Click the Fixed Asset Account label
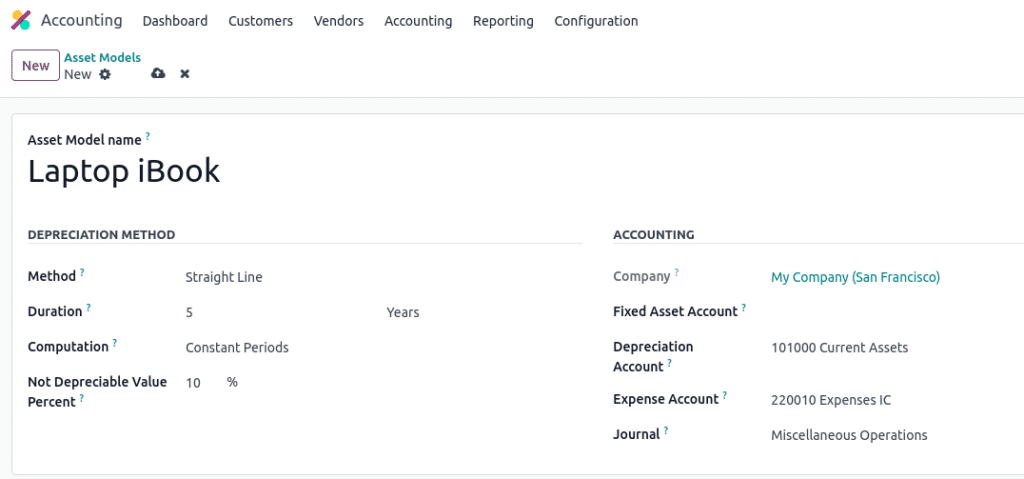Viewport: 1024px width, 479px height. 675,311
